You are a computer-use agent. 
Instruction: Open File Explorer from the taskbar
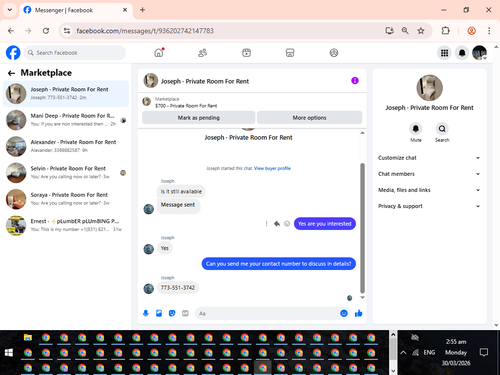pyautogui.click(x=28, y=337)
